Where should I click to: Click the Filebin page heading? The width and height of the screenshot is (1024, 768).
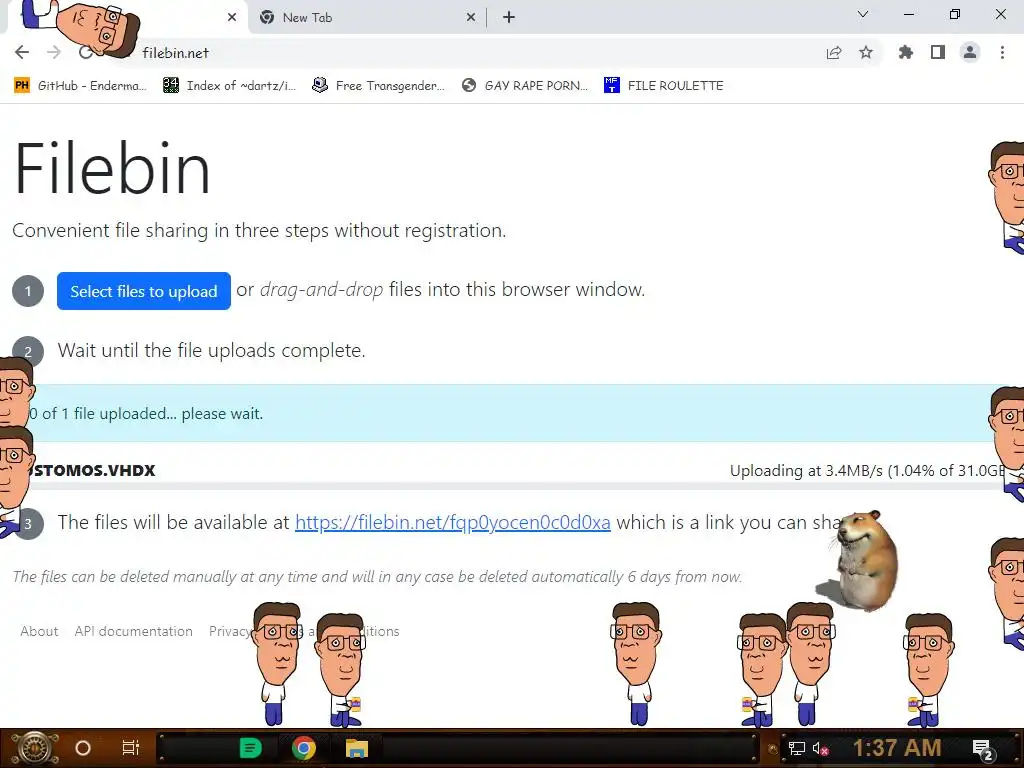[112, 168]
